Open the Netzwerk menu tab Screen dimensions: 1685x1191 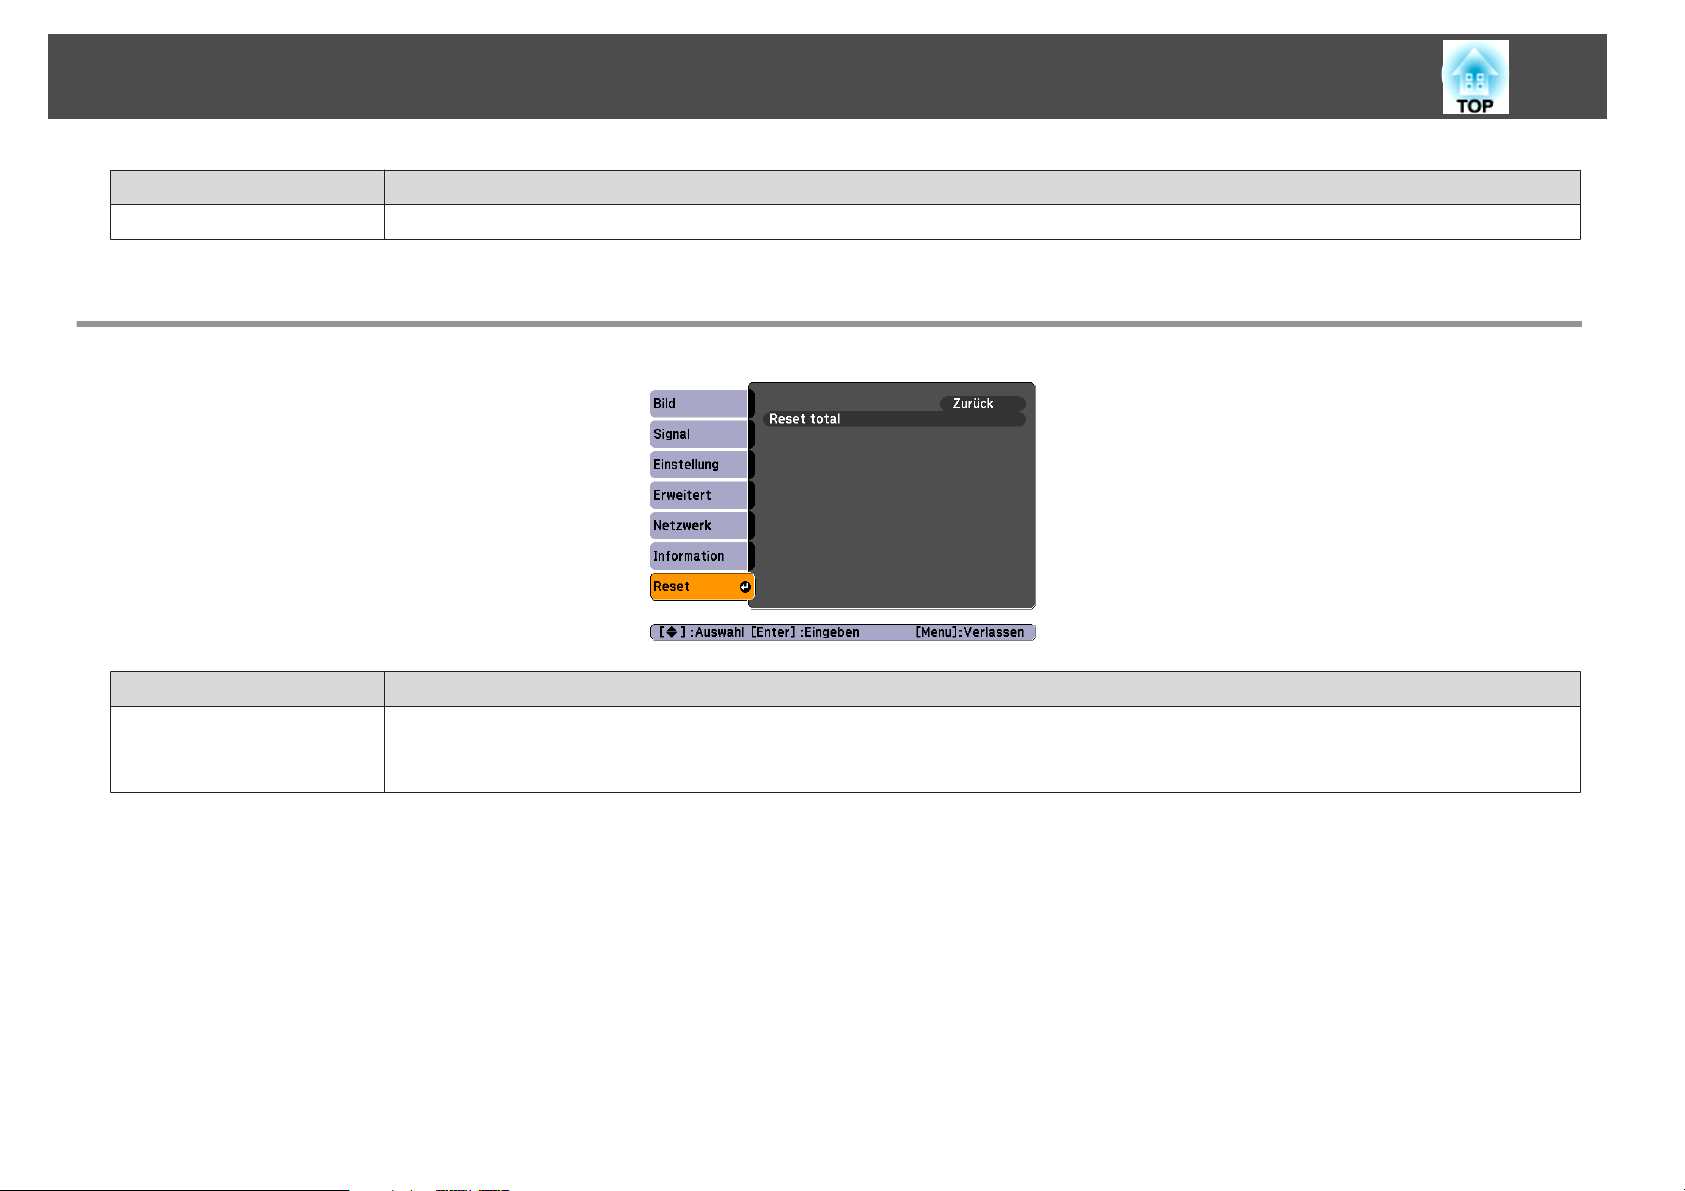tap(700, 526)
